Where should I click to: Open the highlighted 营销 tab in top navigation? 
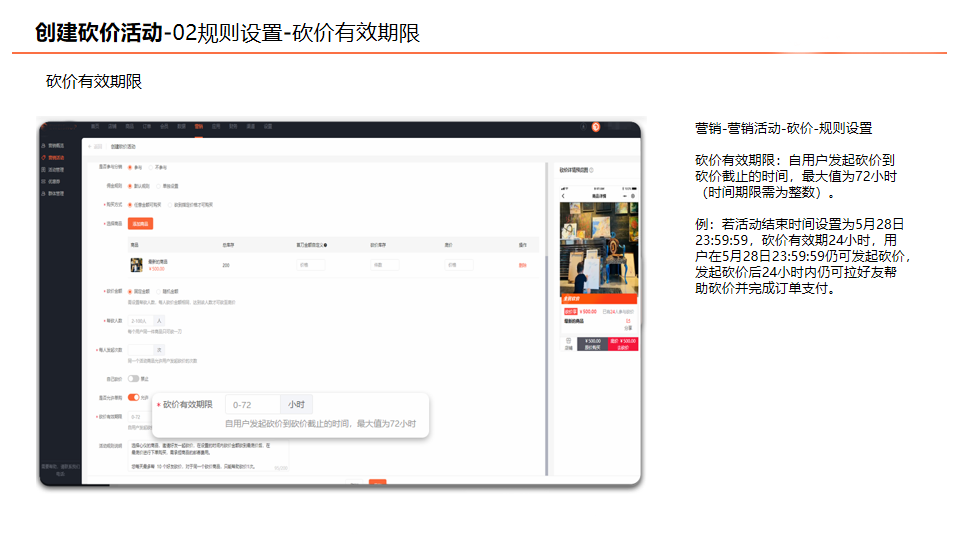coord(199,127)
